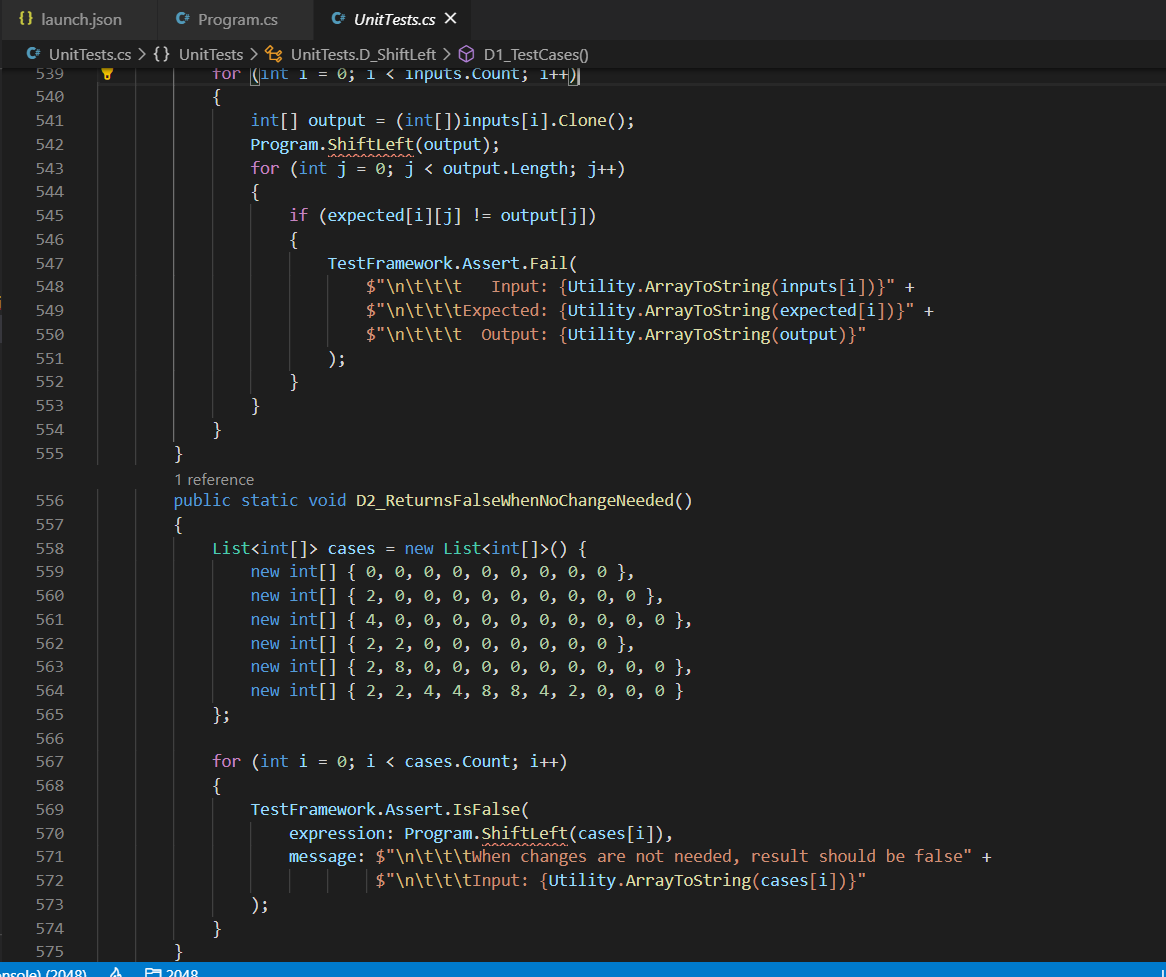
Task: Switch to the launch.json tab
Action: point(81,19)
